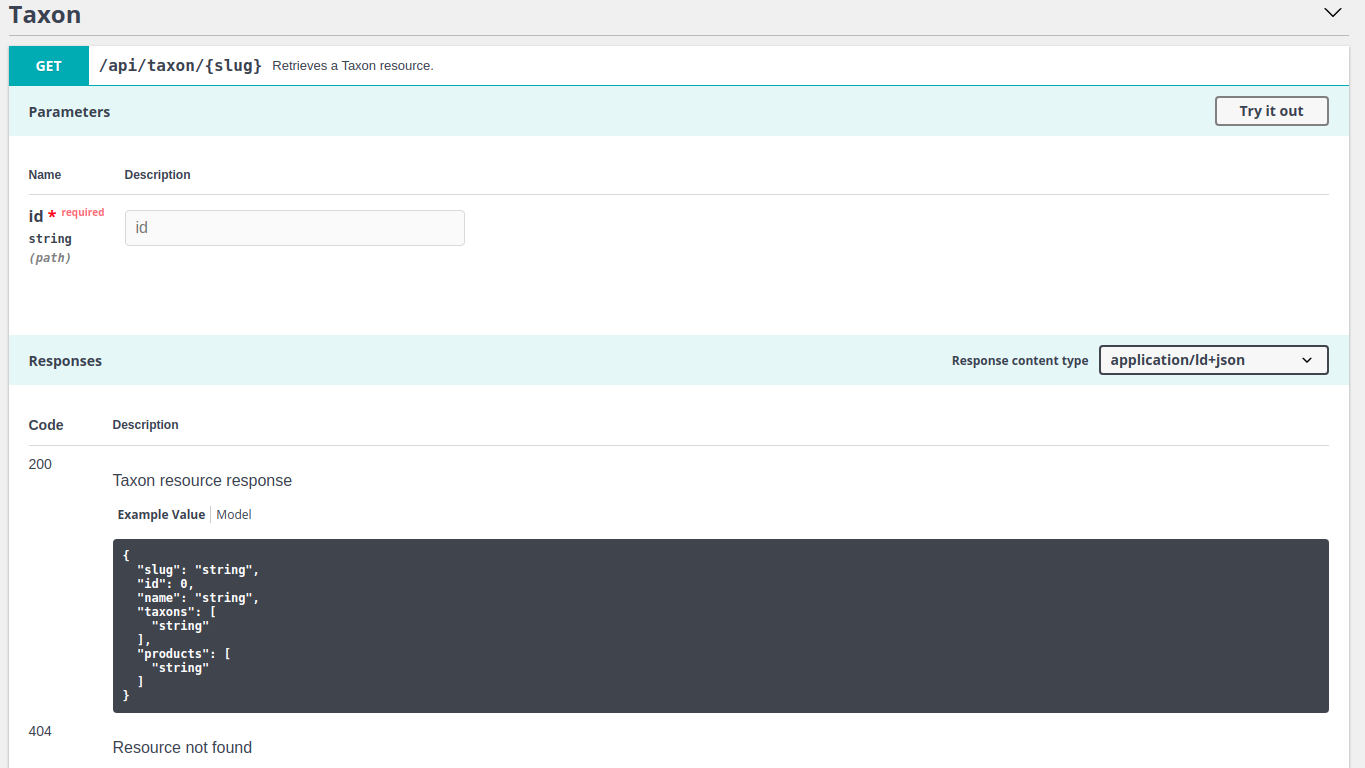Screen dimensions: 1365x768
Task: Click the Responses section header
Action: click(65, 360)
